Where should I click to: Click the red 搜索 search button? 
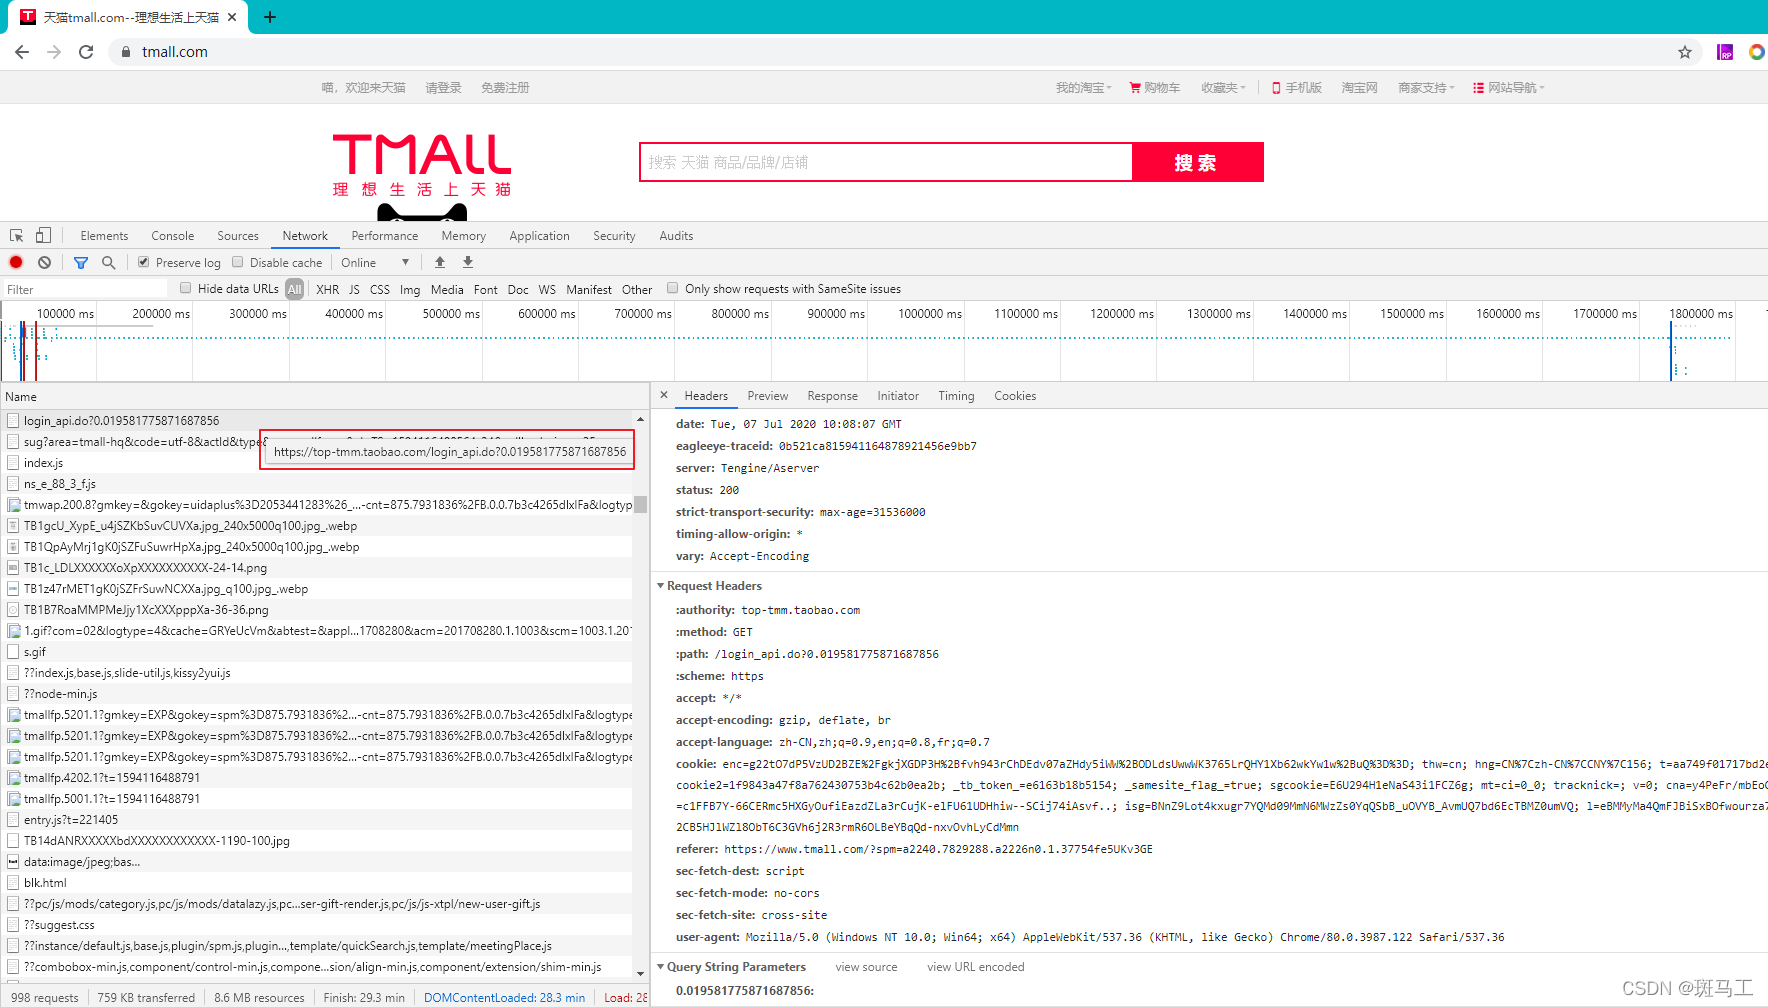point(1197,162)
